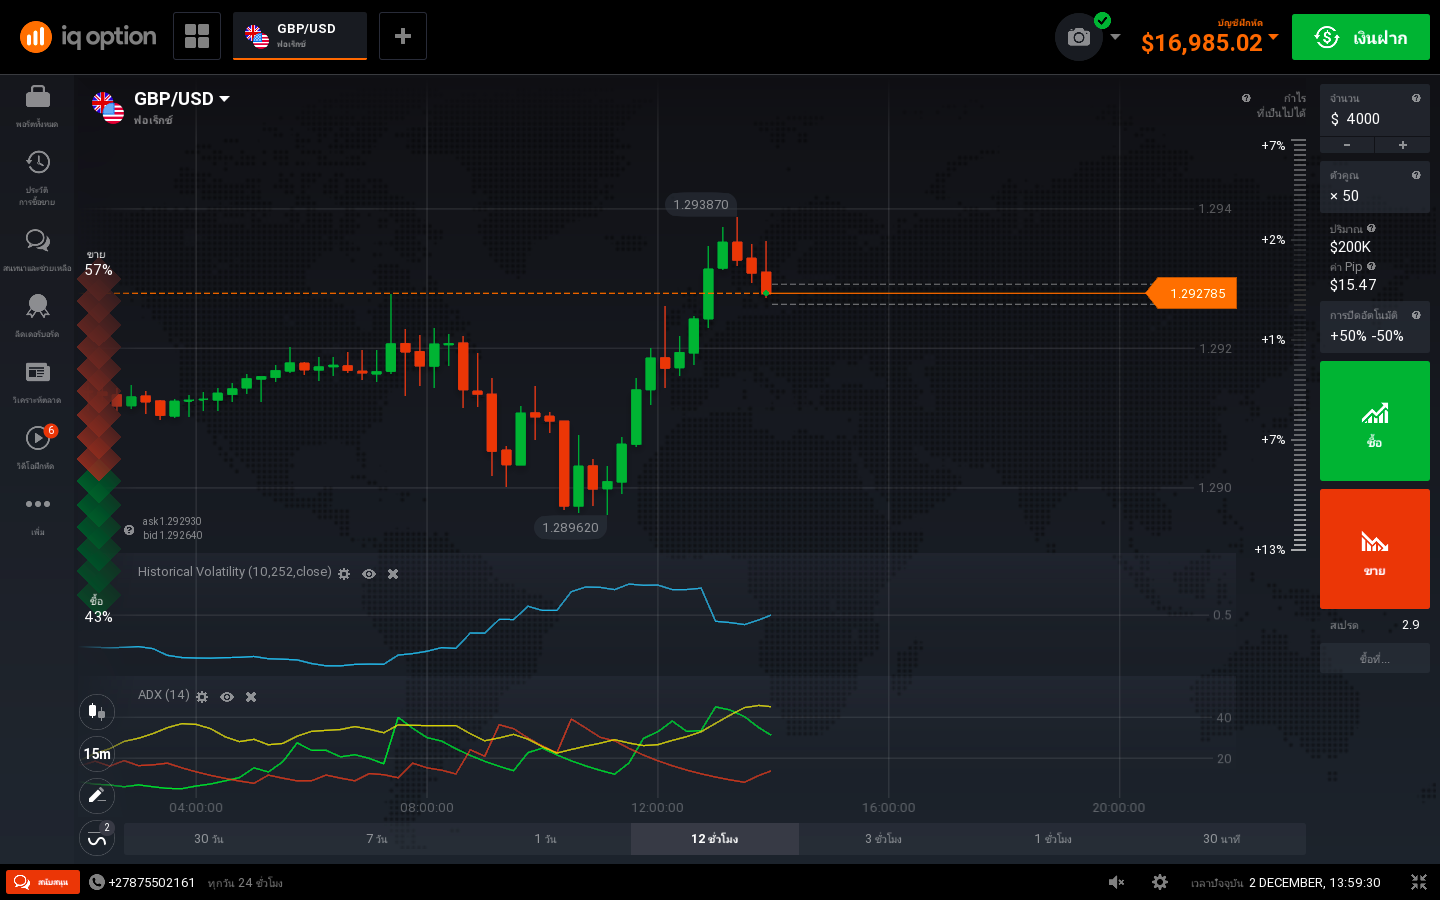
Task: Open multiplier × 50 selector
Action: pos(1375,187)
